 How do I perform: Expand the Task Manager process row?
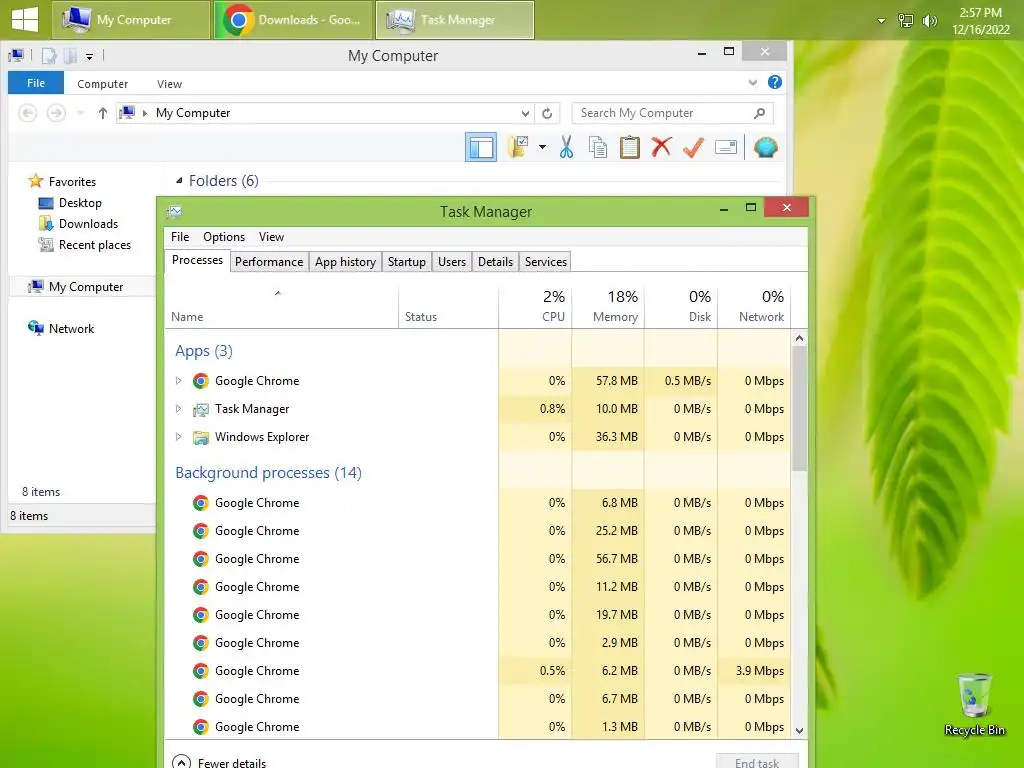pos(178,409)
